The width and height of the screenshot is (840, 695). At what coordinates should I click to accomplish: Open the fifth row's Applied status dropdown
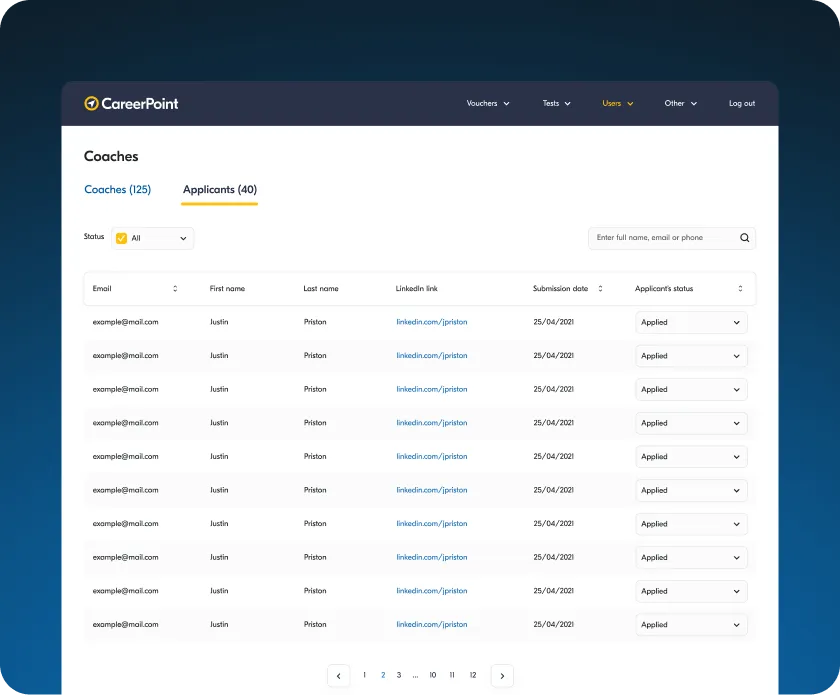pyautogui.click(x=691, y=457)
